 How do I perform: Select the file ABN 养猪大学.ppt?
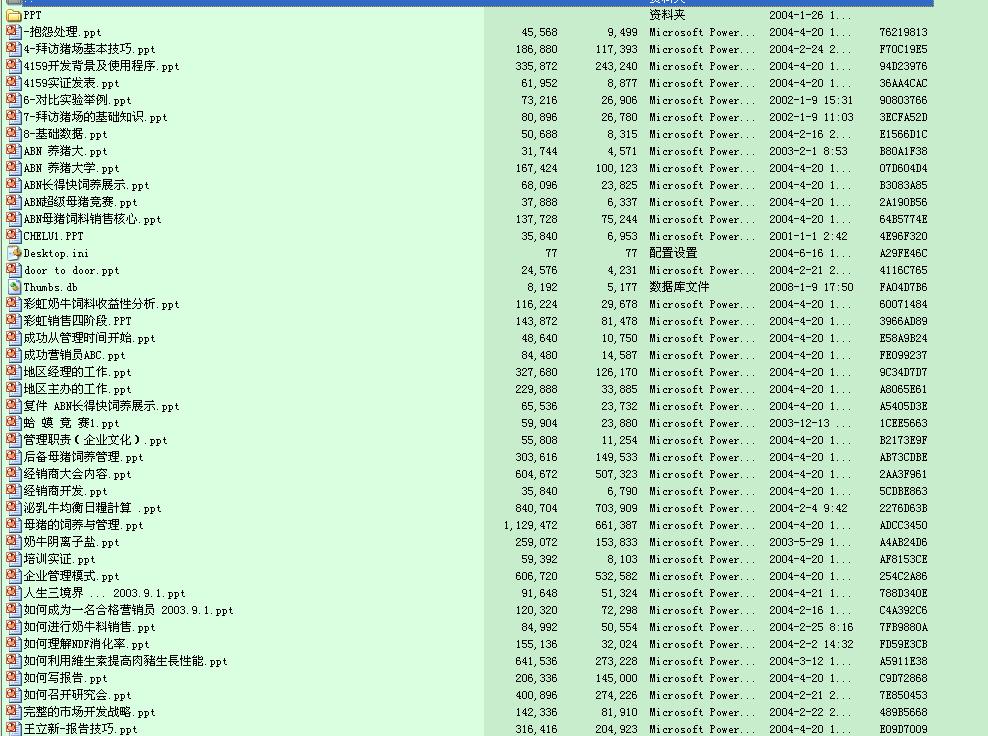pyautogui.click(x=71, y=168)
